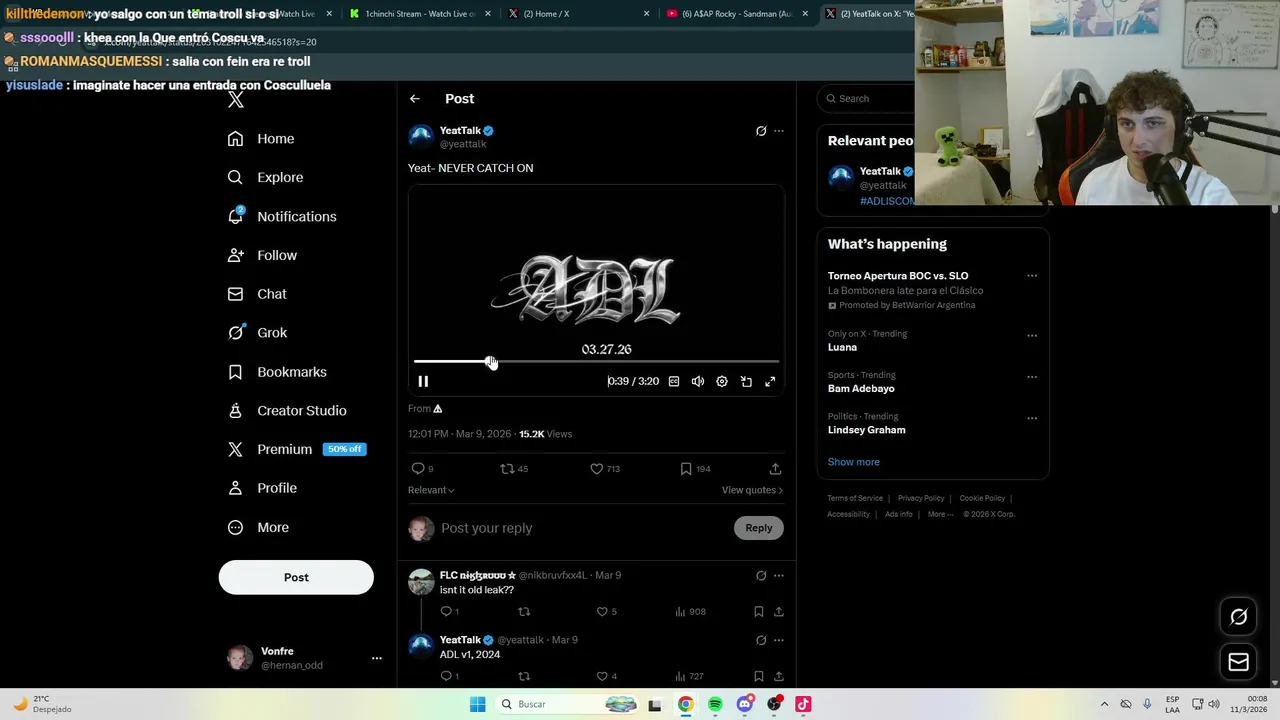The width and height of the screenshot is (1280, 720).
Task: Pause the video
Action: pyautogui.click(x=423, y=381)
